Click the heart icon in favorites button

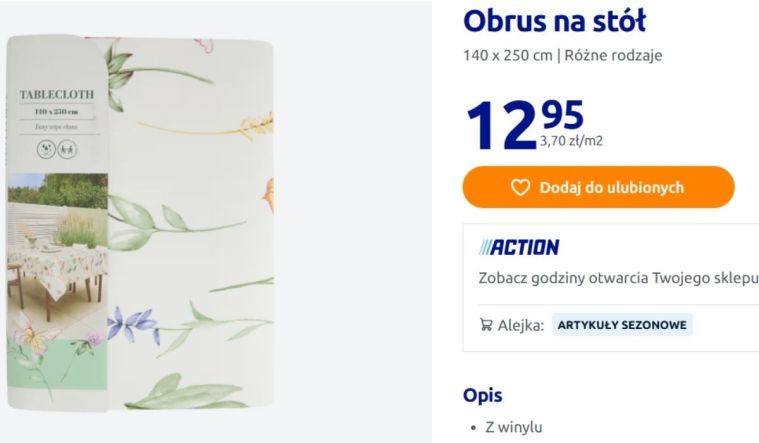[519, 187]
